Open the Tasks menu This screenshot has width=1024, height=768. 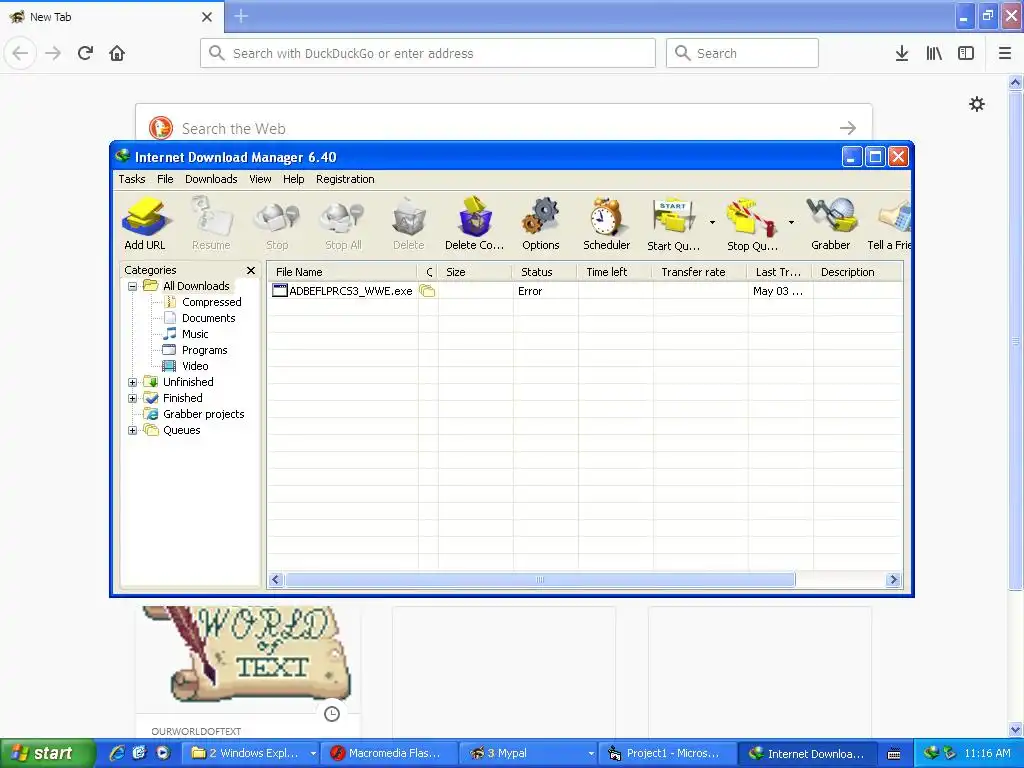[x=132, y=179]
